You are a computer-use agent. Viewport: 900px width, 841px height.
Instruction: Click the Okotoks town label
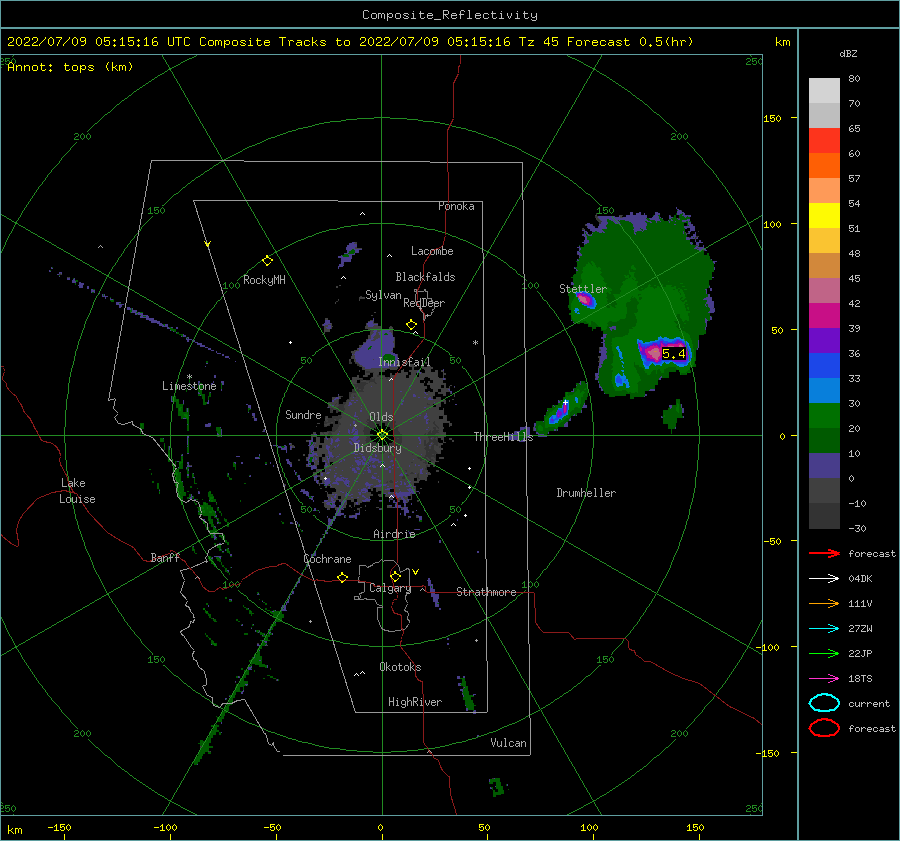pyautogui.click(x=400, y=667)
